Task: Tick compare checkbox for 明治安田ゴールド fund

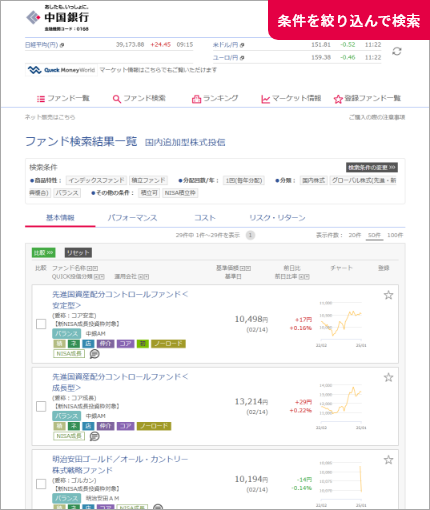Action: coord(41,484)
